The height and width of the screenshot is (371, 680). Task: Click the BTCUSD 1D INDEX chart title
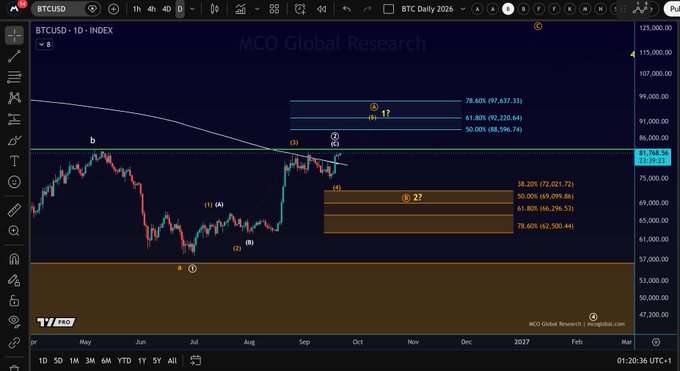[74, 30]
